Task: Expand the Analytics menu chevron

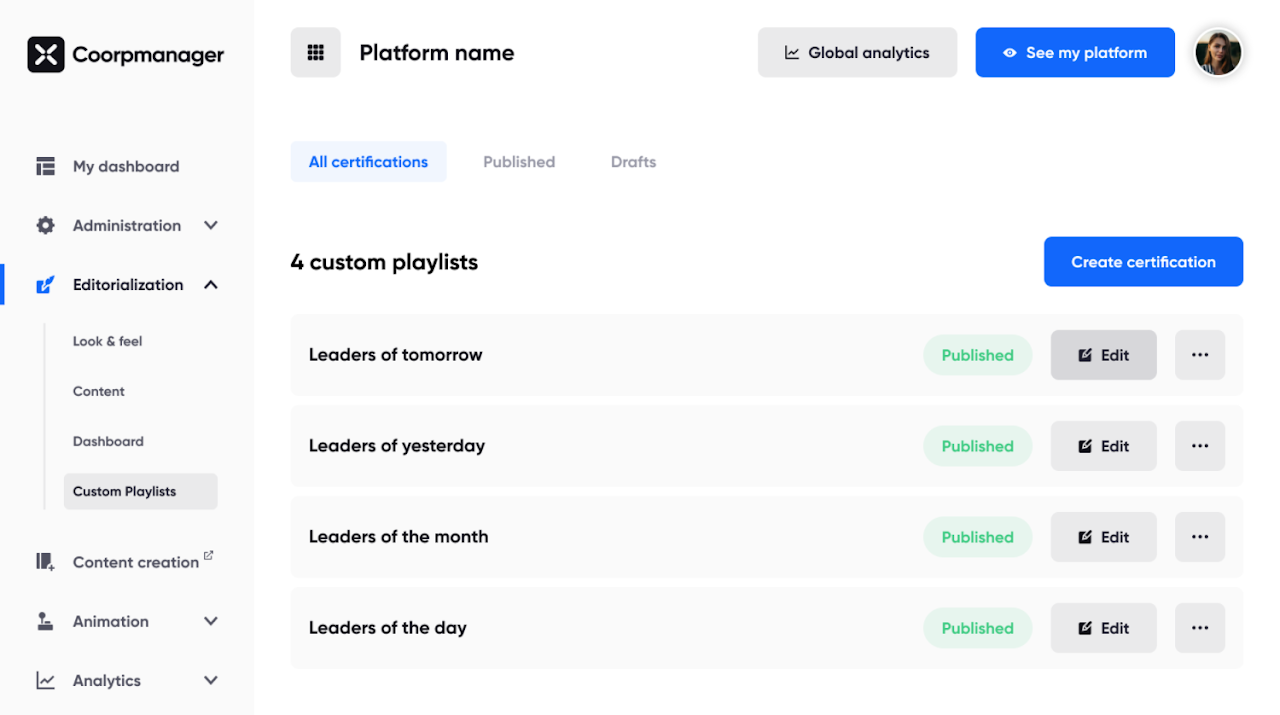Action: point(211,681)
